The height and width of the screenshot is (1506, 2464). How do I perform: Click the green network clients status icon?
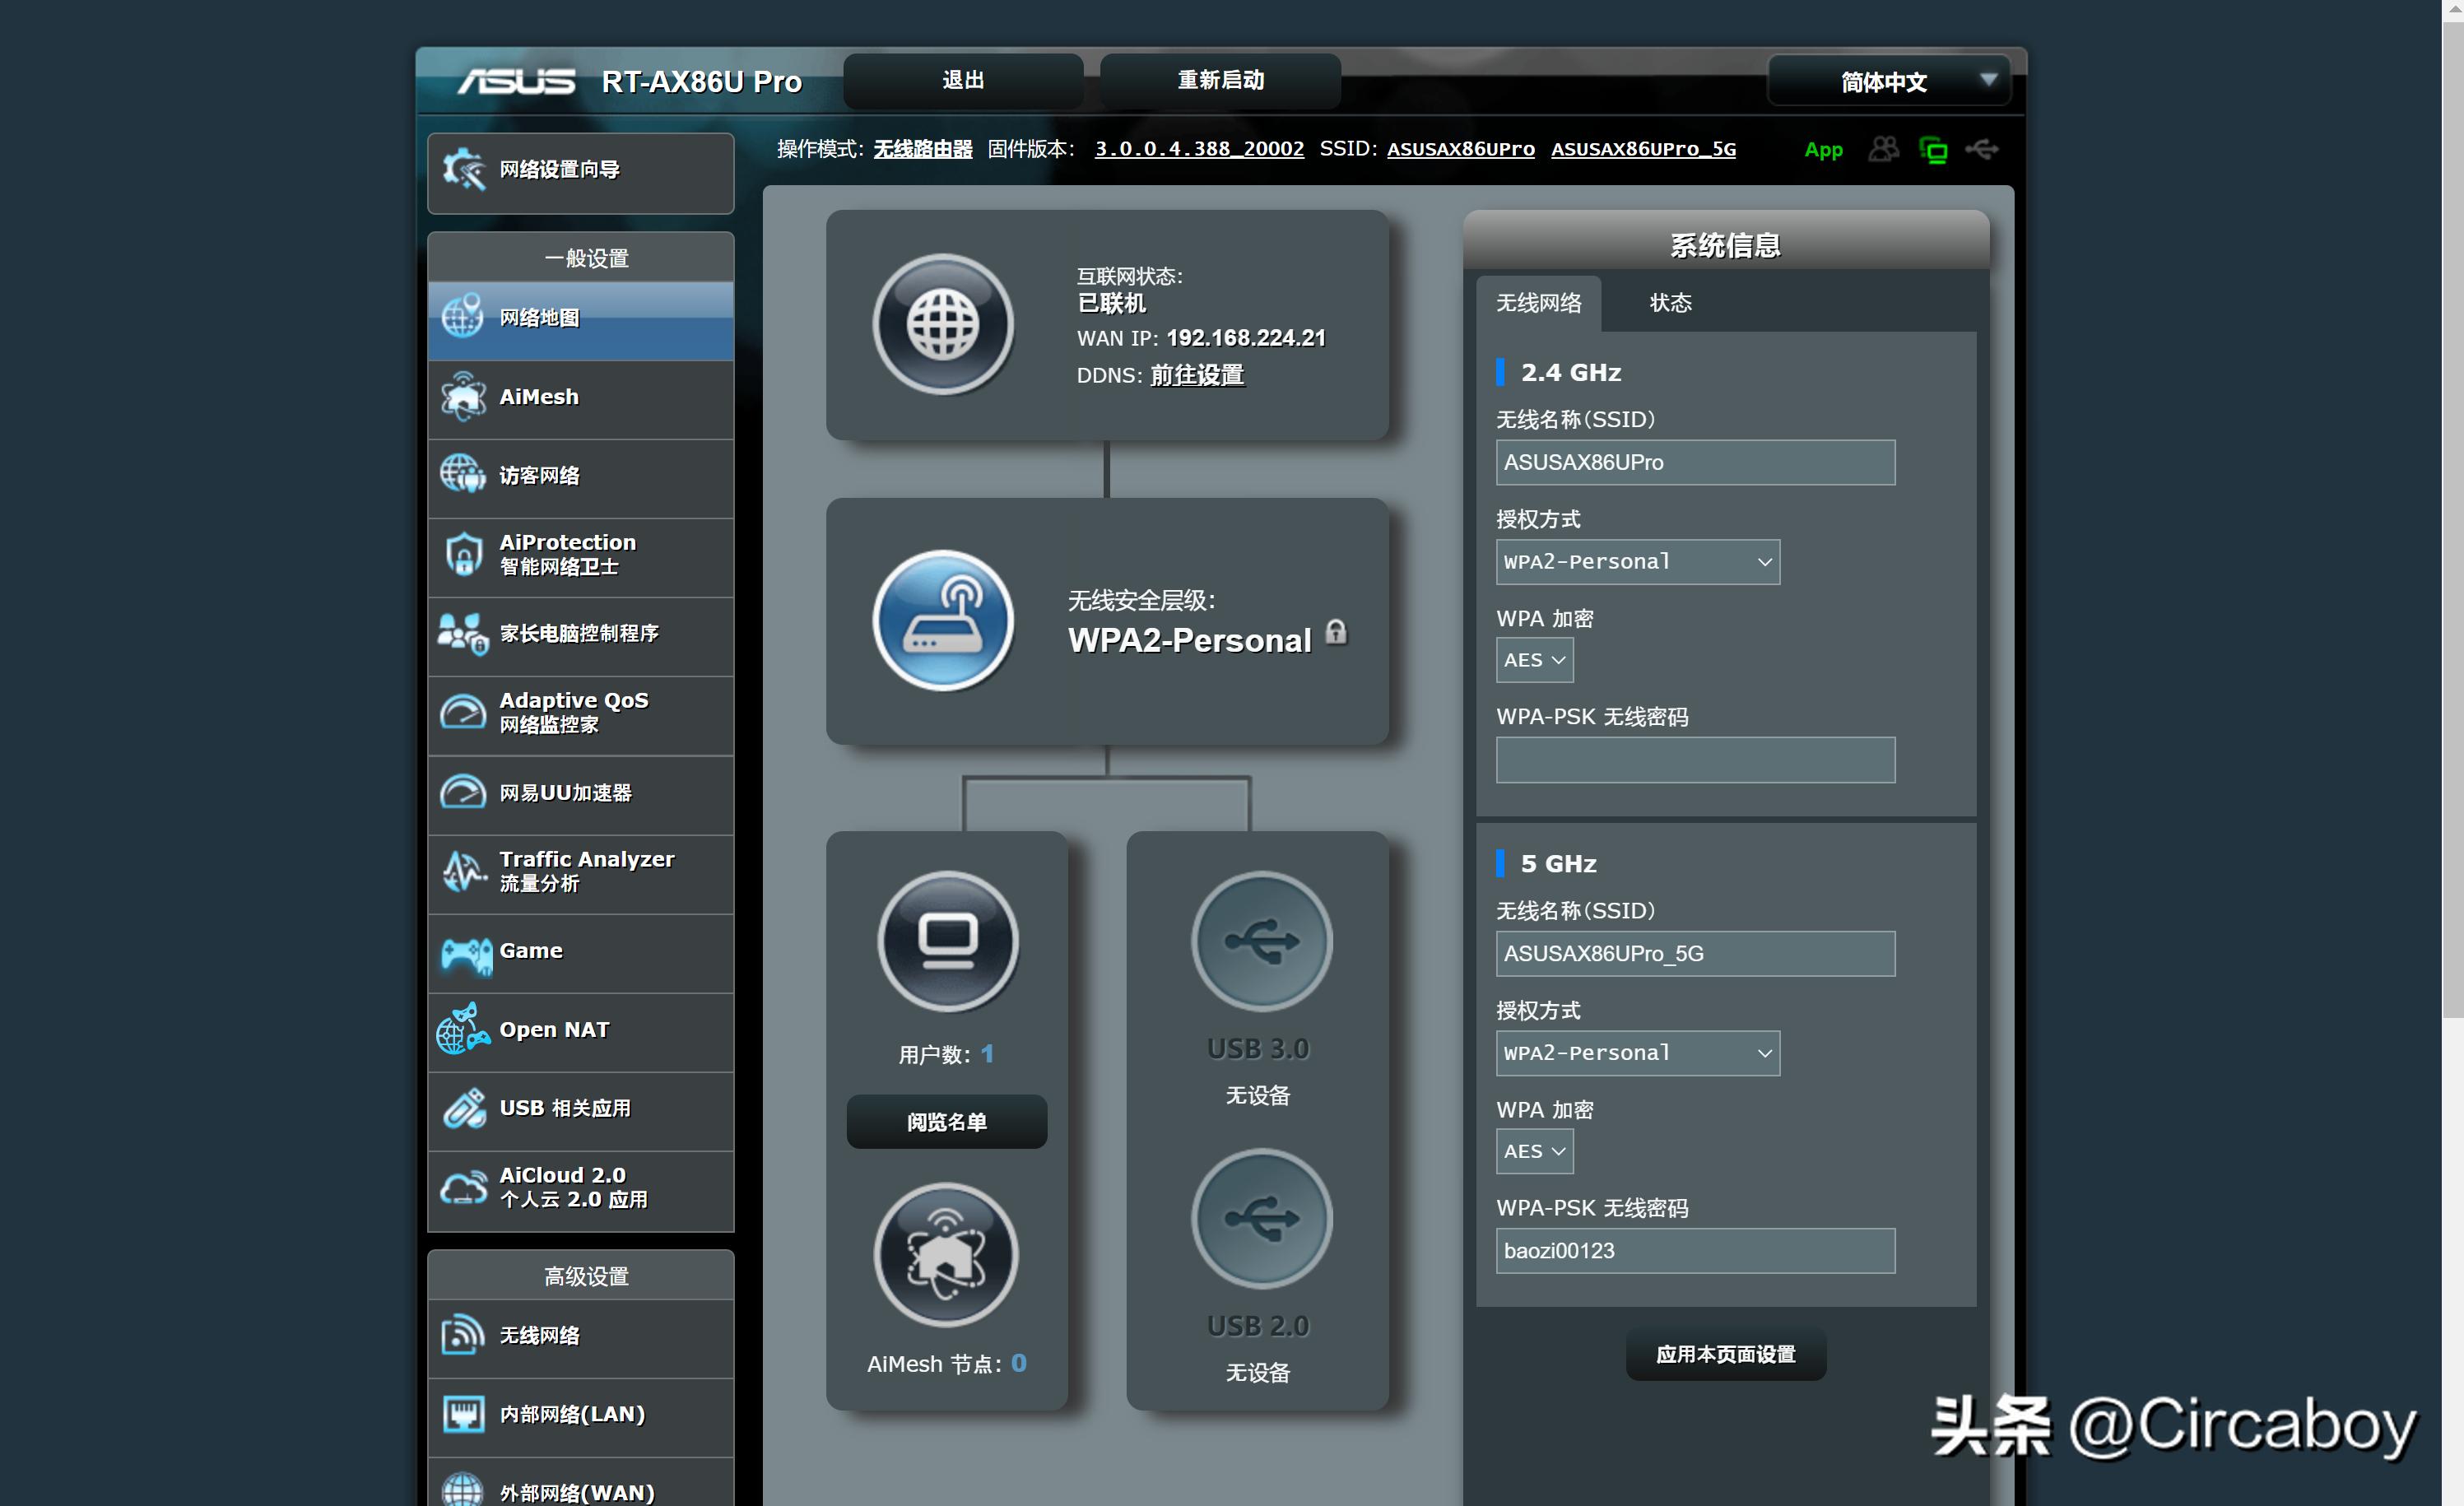pos(1932,150)
